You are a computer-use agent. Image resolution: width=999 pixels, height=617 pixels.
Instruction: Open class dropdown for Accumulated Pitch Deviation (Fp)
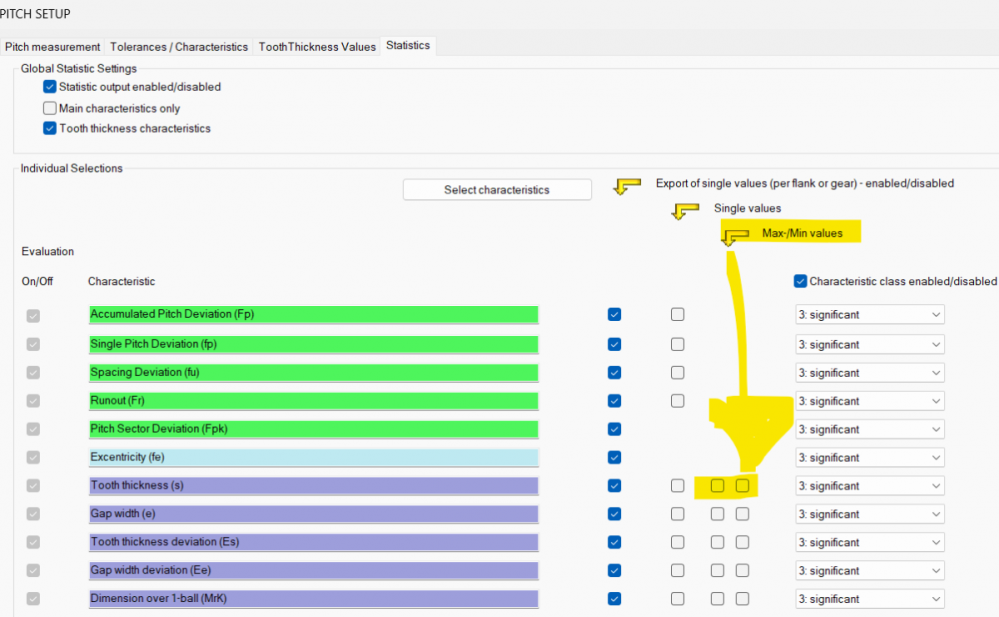tap(869, 315)
